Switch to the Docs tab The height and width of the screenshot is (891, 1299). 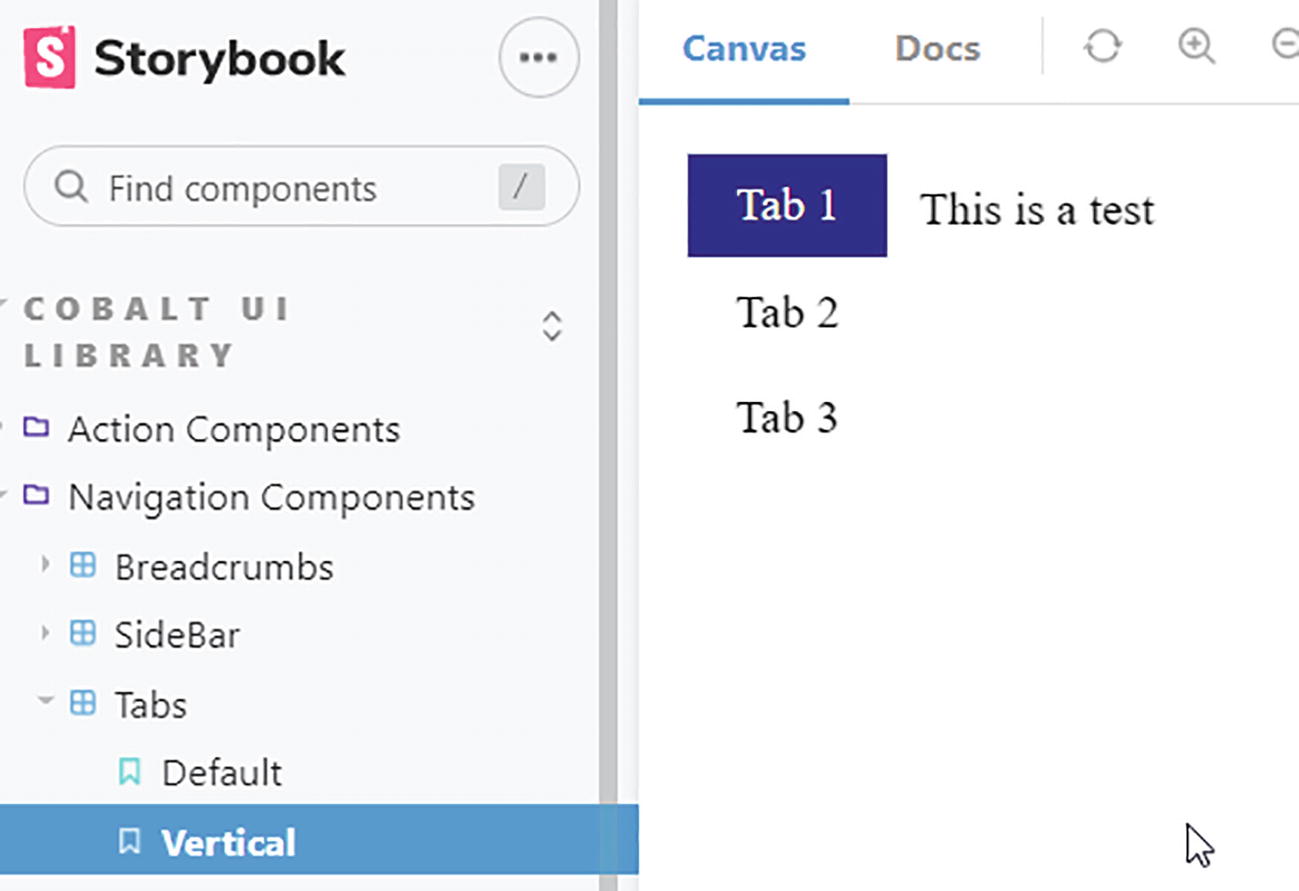pyautogui.click(x=937, y=49)
